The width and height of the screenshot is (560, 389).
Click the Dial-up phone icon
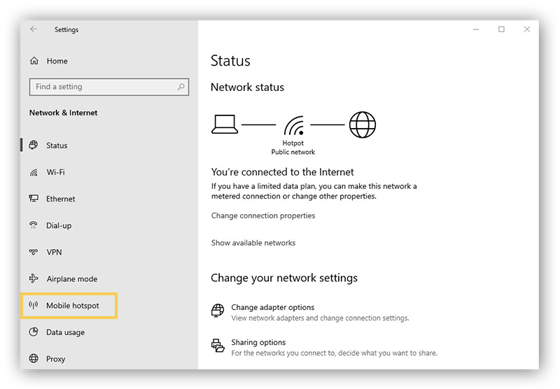(34, 225)
